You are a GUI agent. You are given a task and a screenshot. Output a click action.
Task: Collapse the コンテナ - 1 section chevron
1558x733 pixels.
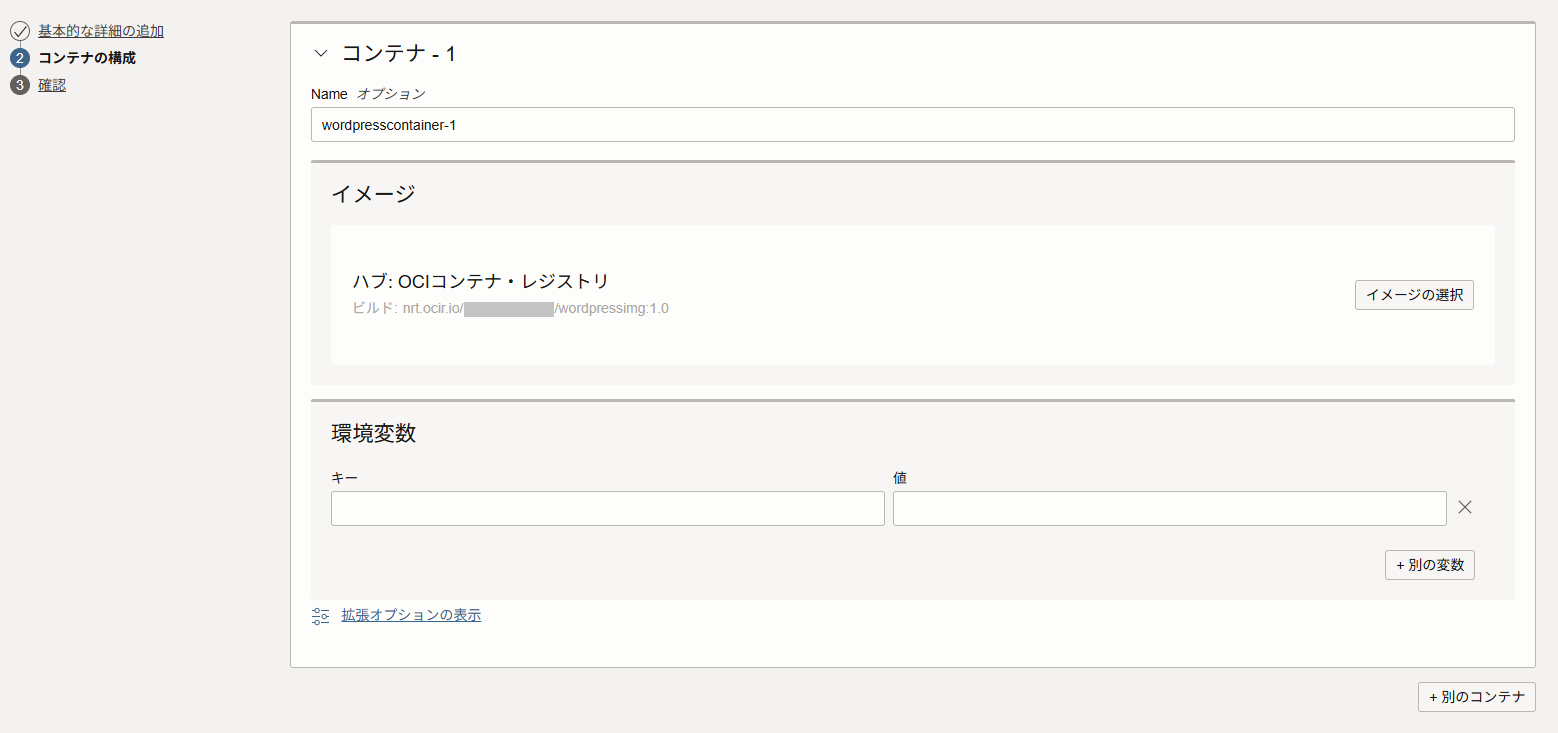point(321,54)
